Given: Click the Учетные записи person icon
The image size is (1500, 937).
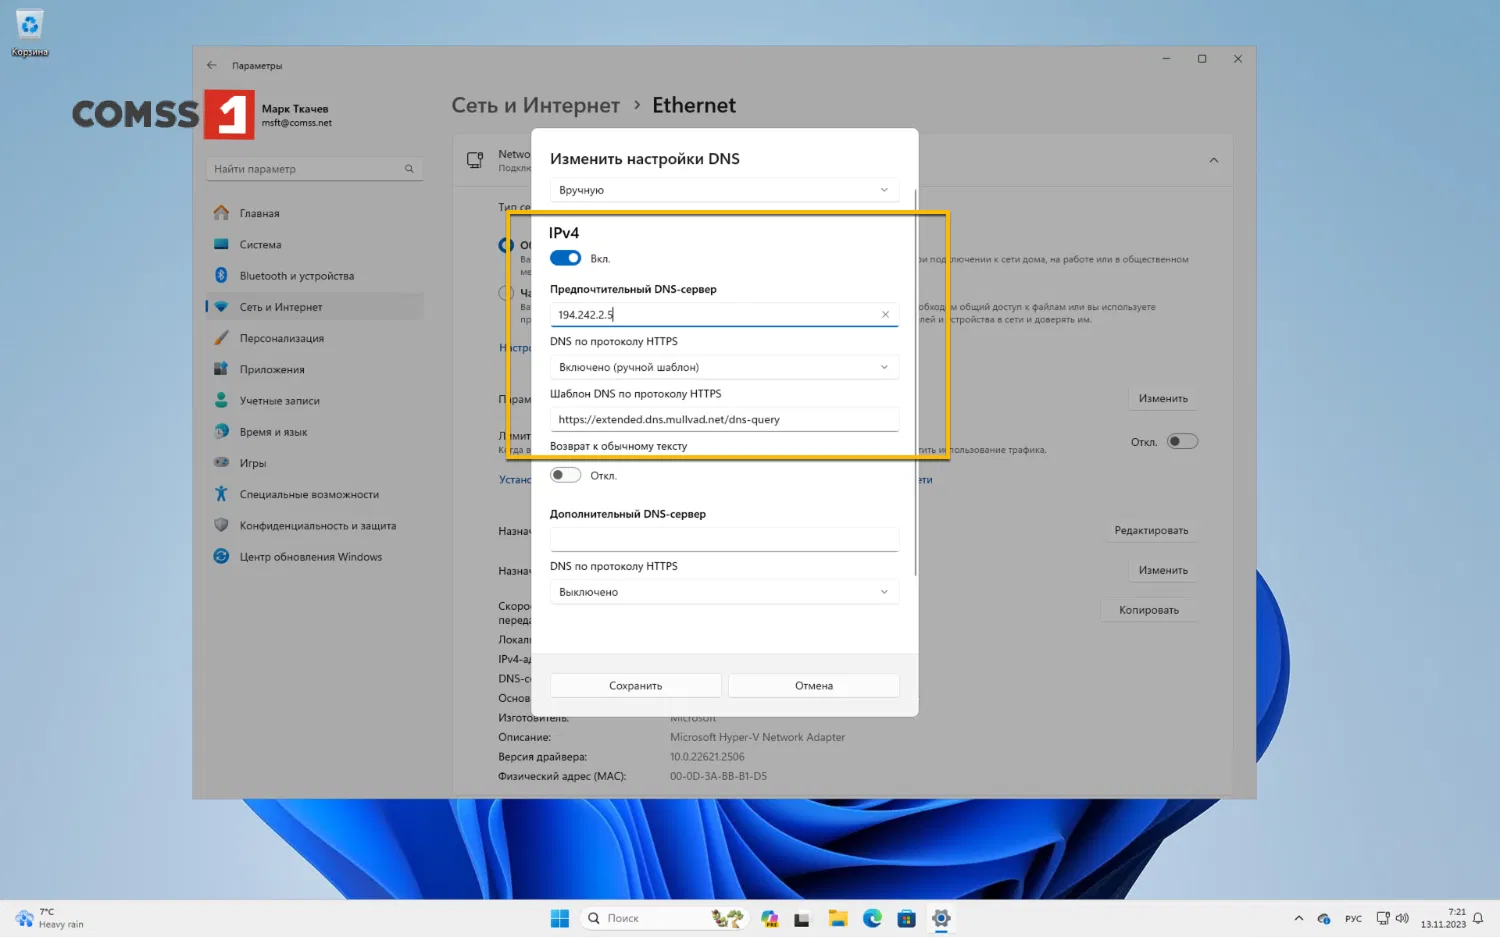Looking at the screenshot, I should click(x=221, y=400).
